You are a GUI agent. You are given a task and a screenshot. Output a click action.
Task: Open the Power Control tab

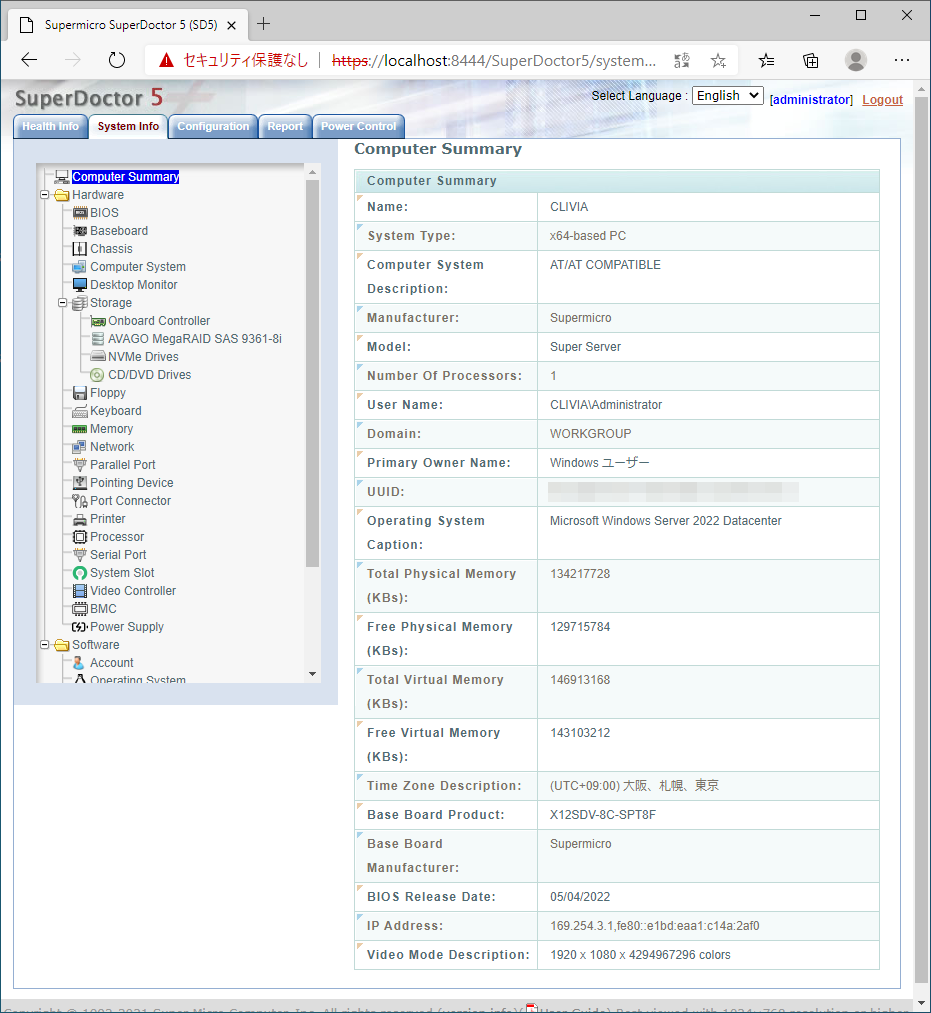click(359, 127)
